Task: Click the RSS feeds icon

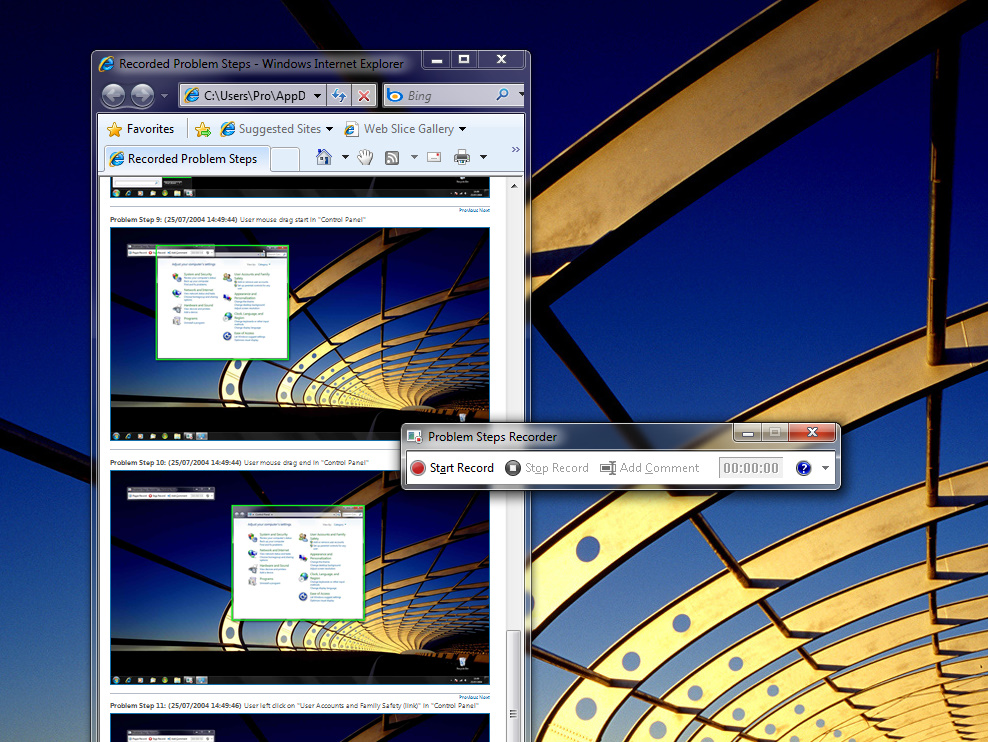Action: 392,157
